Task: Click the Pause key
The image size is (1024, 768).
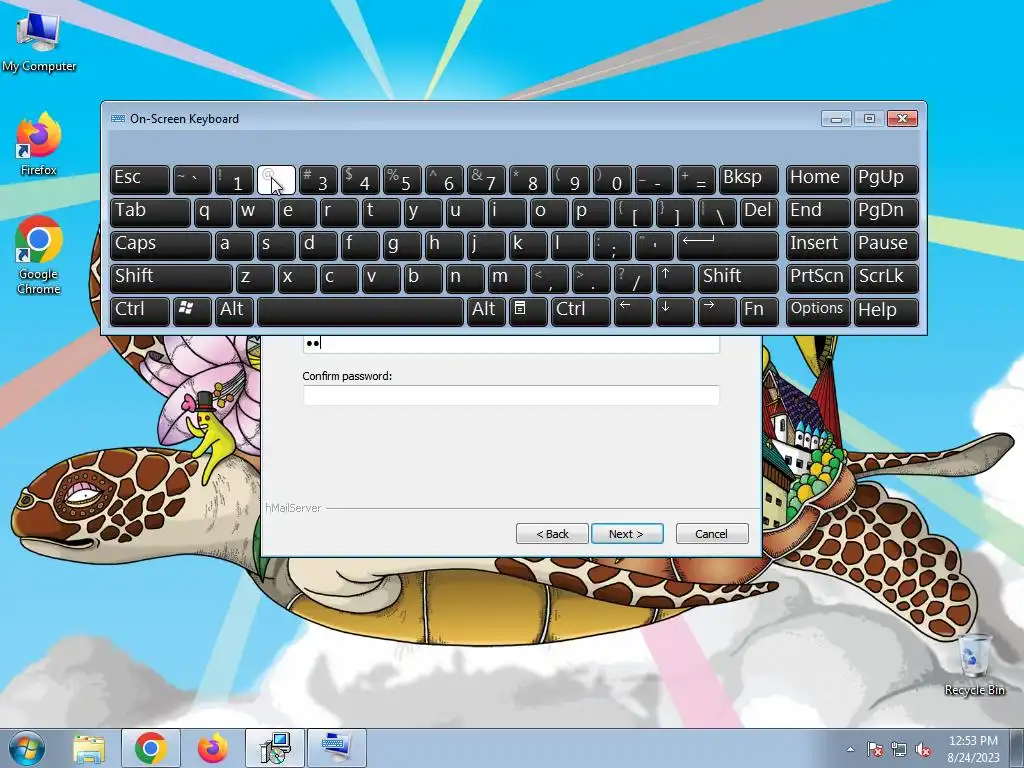Action: [886, 246]
